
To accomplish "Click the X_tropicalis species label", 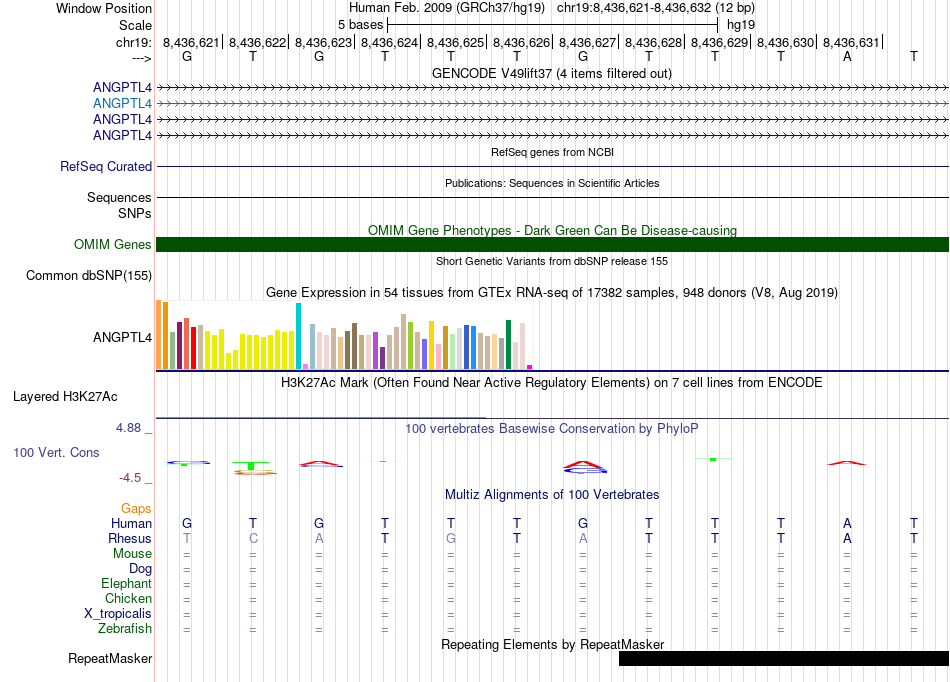I will tap(118, 614).
